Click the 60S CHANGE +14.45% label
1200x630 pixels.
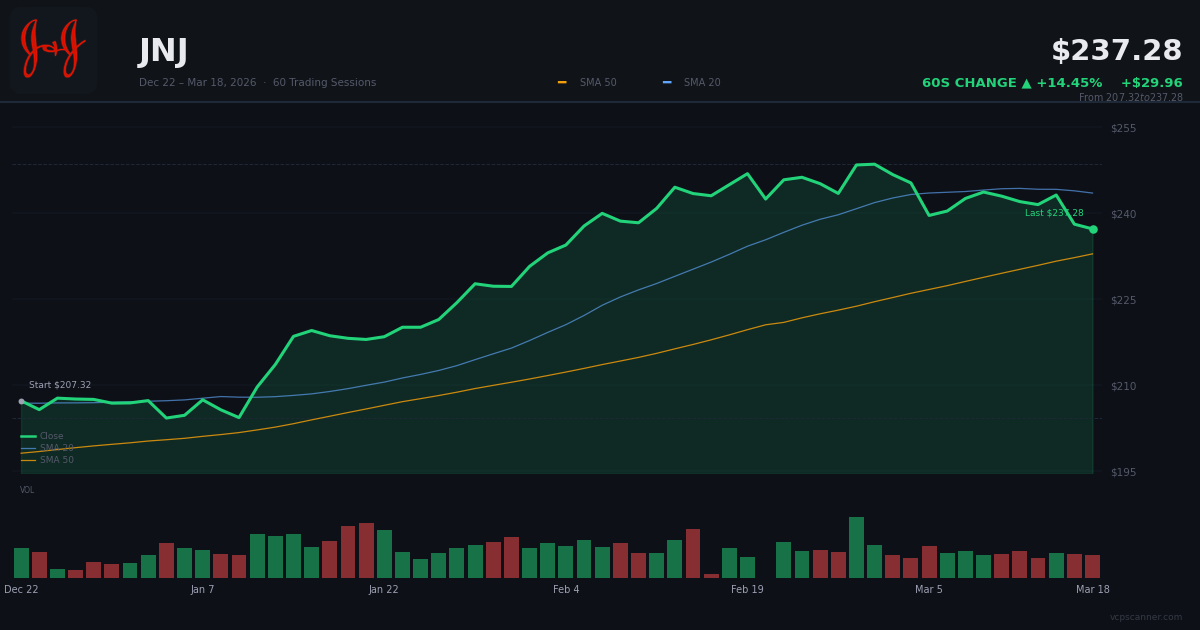pyautogui.click(x=1012, y=83)
